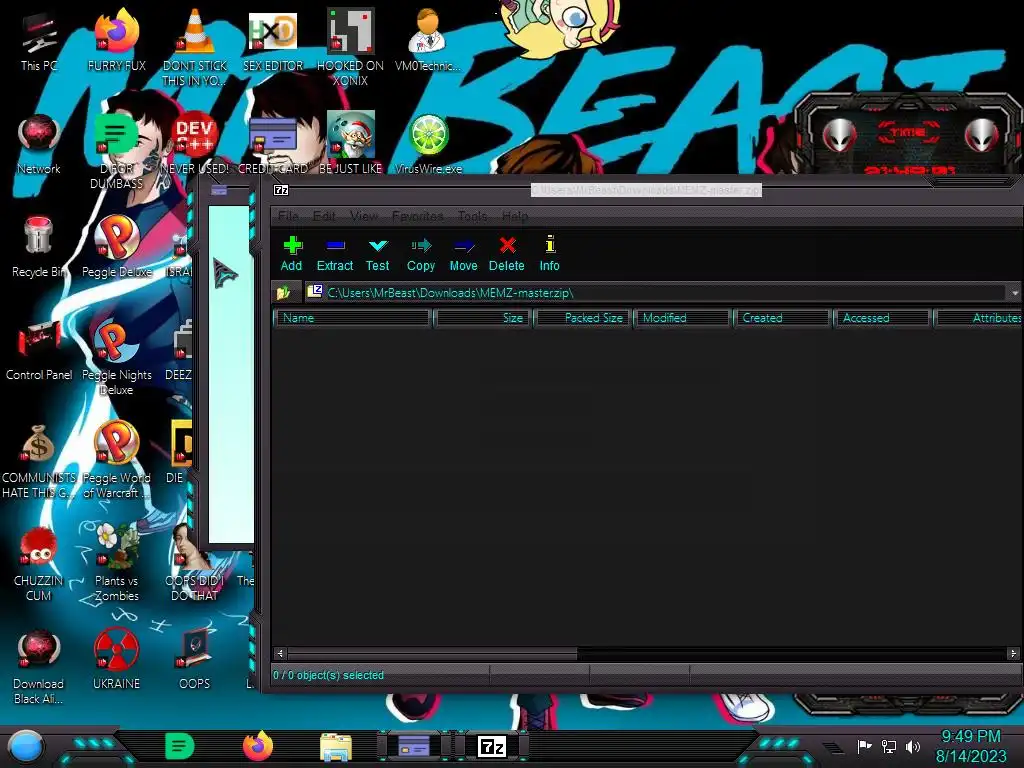The height and width of the screenshot is (768, 1024).
Task: Click the MEMZ-master.zip address path field
Action: 656,293
